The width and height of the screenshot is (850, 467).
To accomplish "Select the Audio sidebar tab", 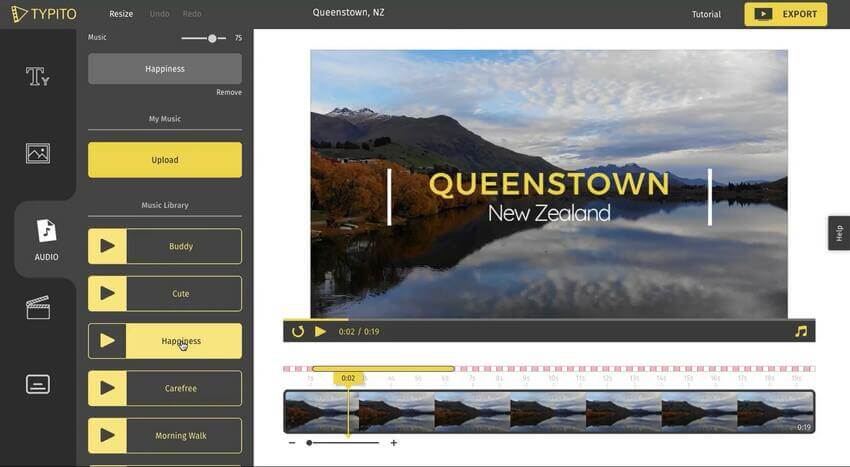I will [x=47, y=239].
